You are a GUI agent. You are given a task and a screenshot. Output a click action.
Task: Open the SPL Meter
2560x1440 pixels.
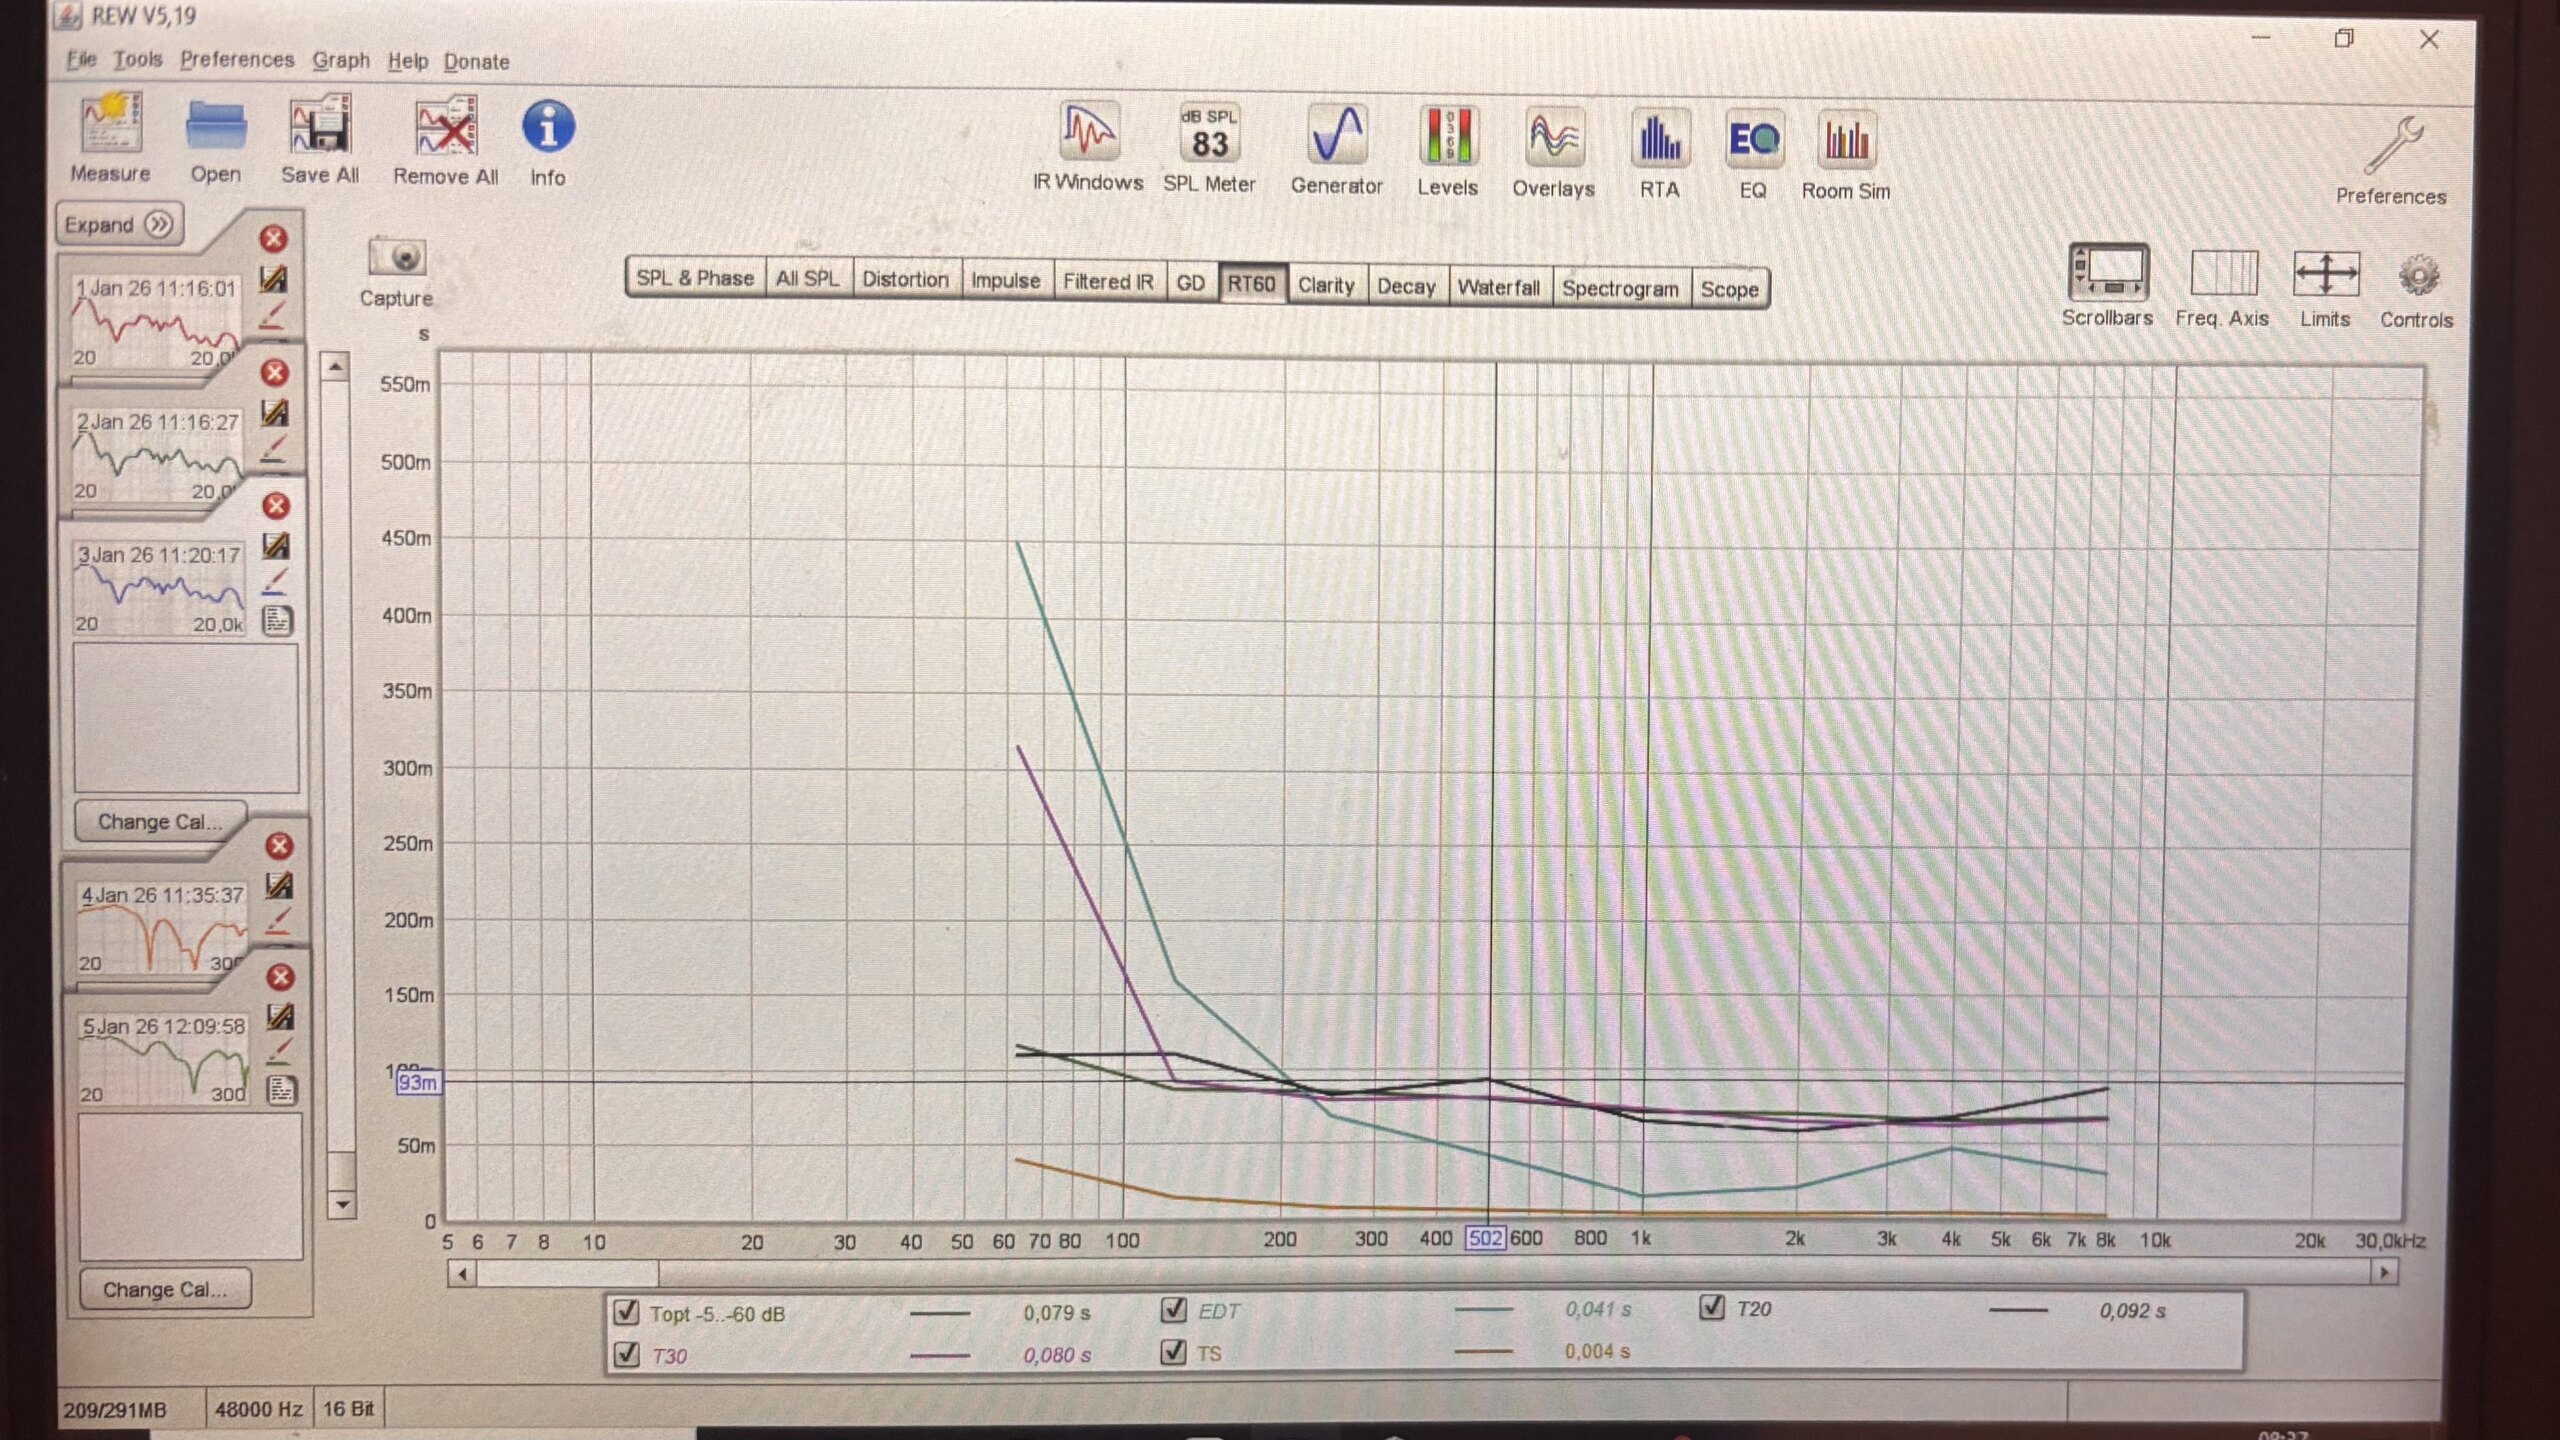pyautogui.click(x=1208, y=135)
